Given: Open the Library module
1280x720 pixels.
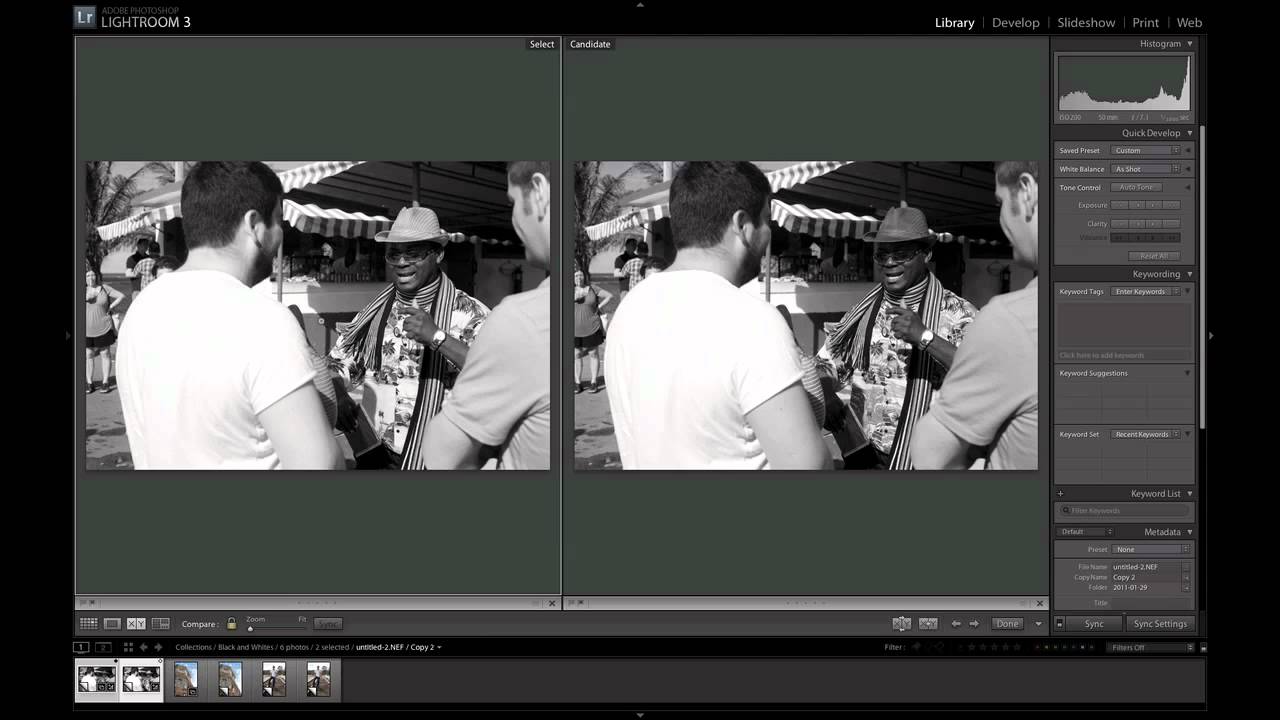Looking at the screenshot, I should pyautogui.click(x=954, y=22).
